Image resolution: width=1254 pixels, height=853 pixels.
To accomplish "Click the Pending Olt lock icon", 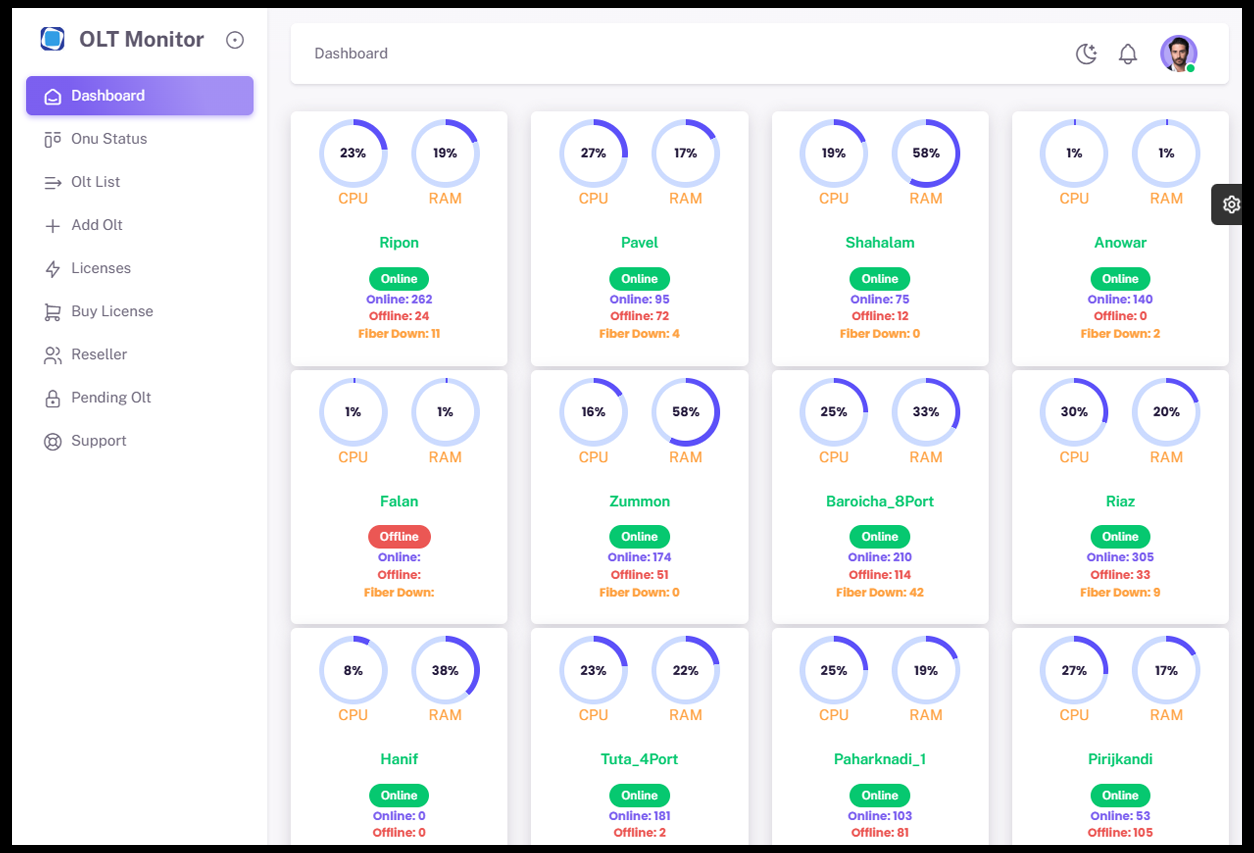I will (52, 397).
